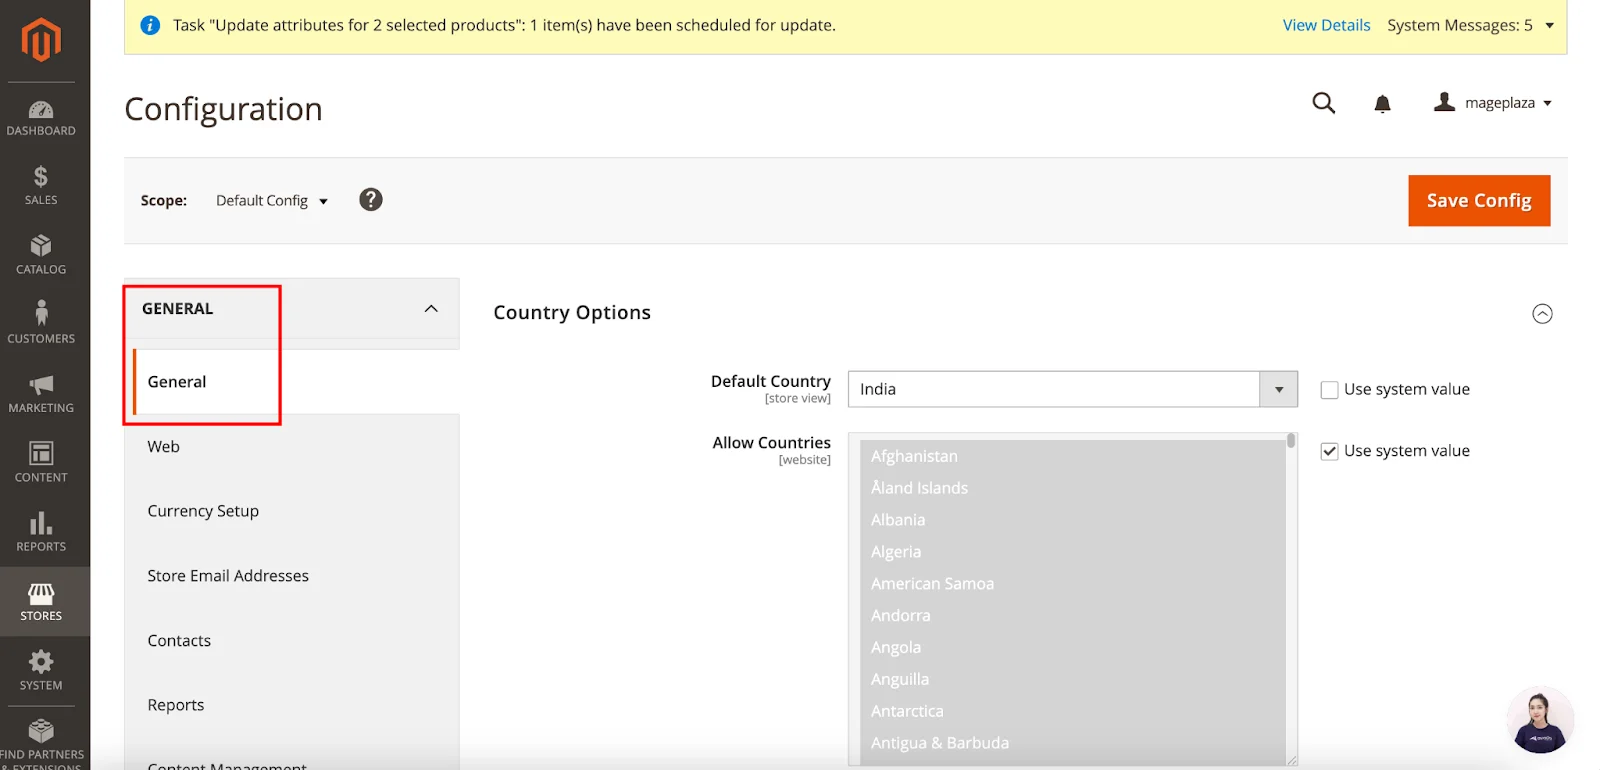Open the Sales sidebar menu
The image size is (1600, 770).
(x=41, y=186)
